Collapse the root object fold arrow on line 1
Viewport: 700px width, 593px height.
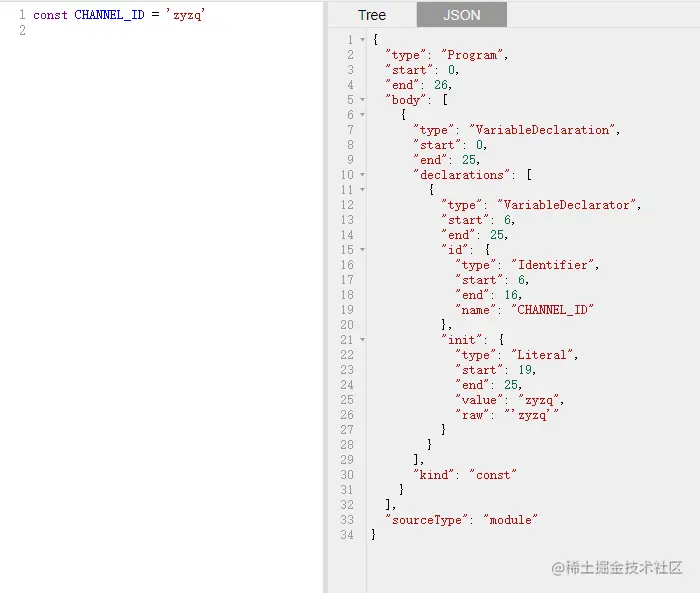coord(362,40)
